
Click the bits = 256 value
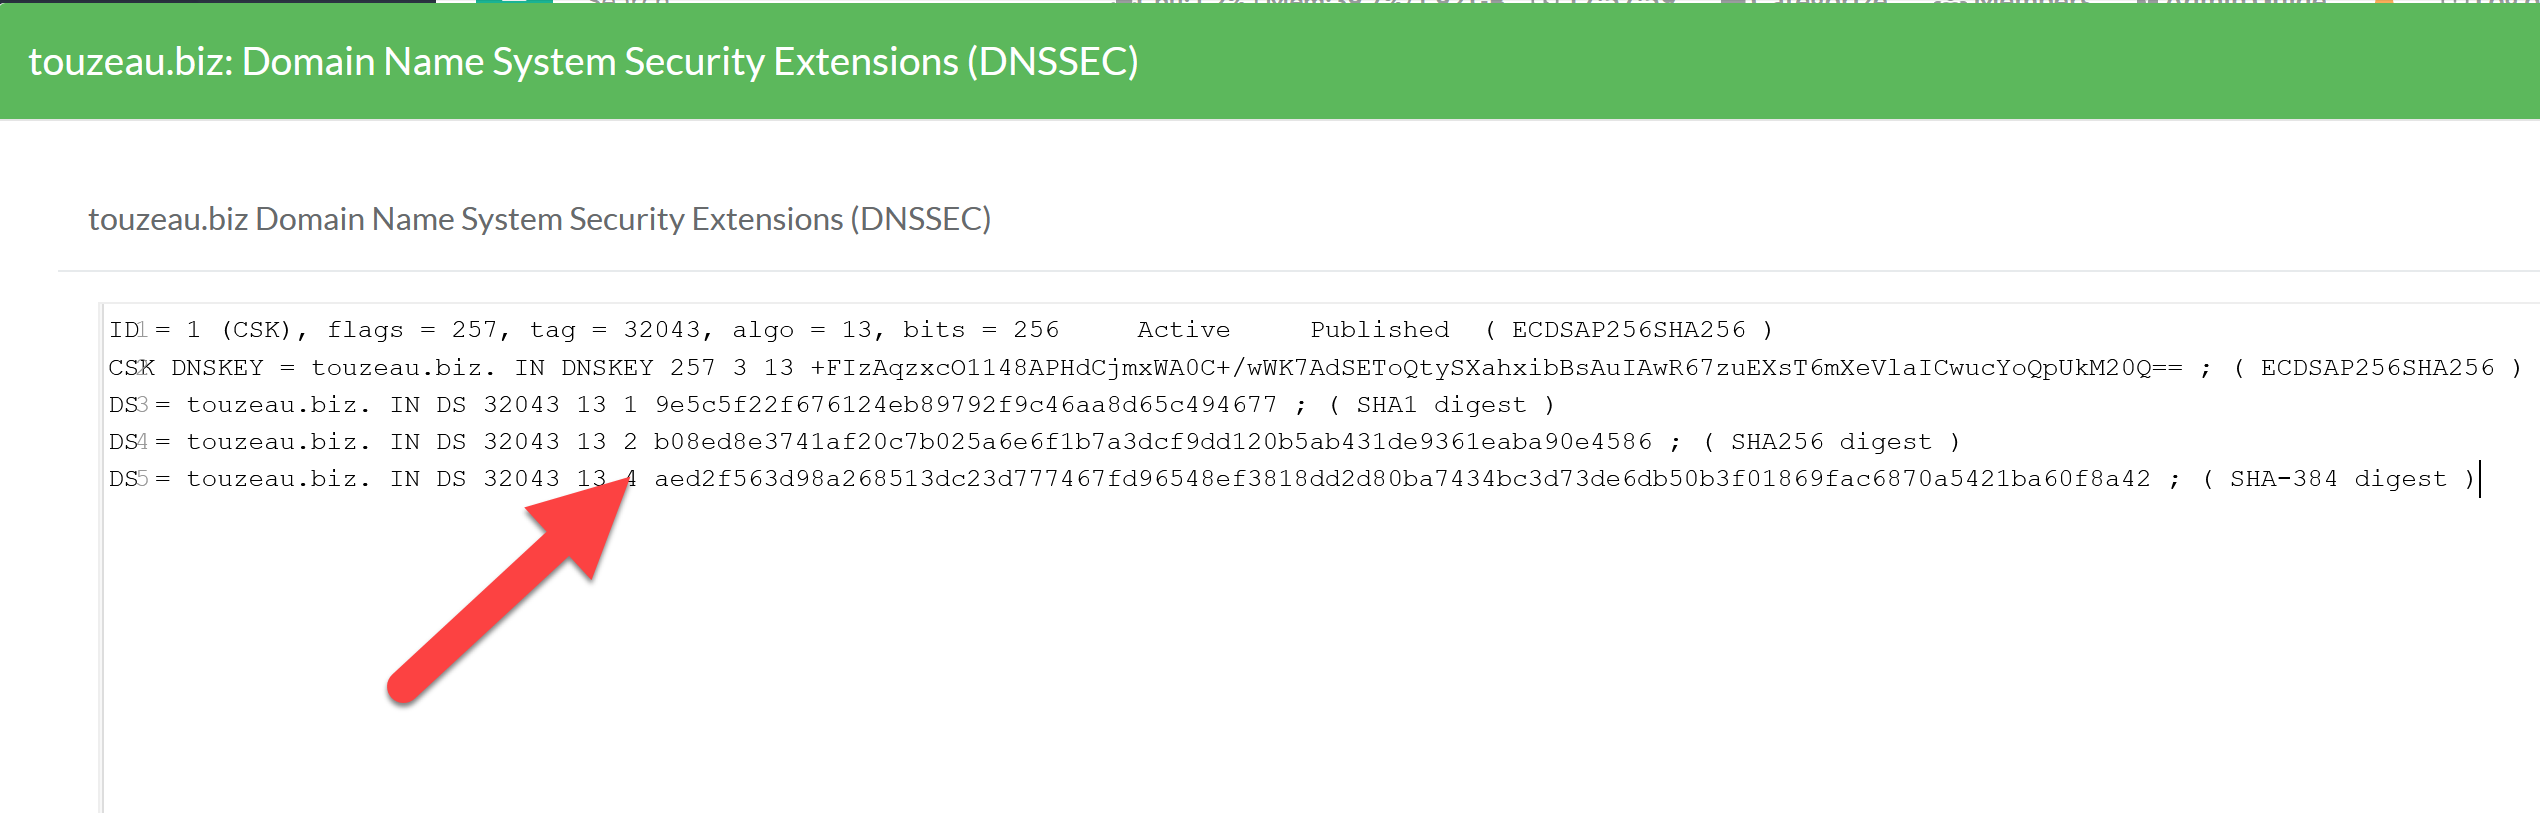click(980, 330)
